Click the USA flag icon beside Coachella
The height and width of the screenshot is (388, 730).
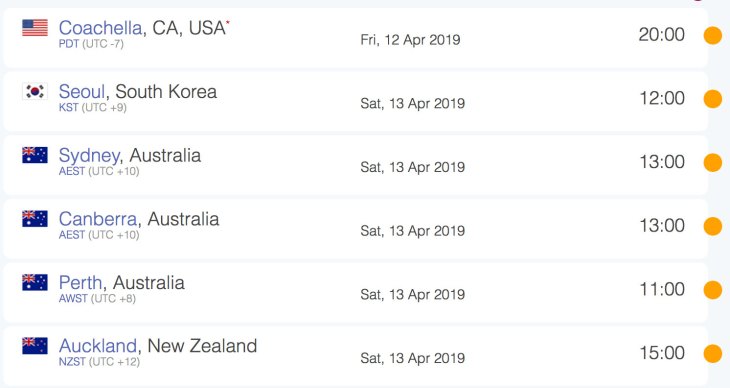(35, 27)
